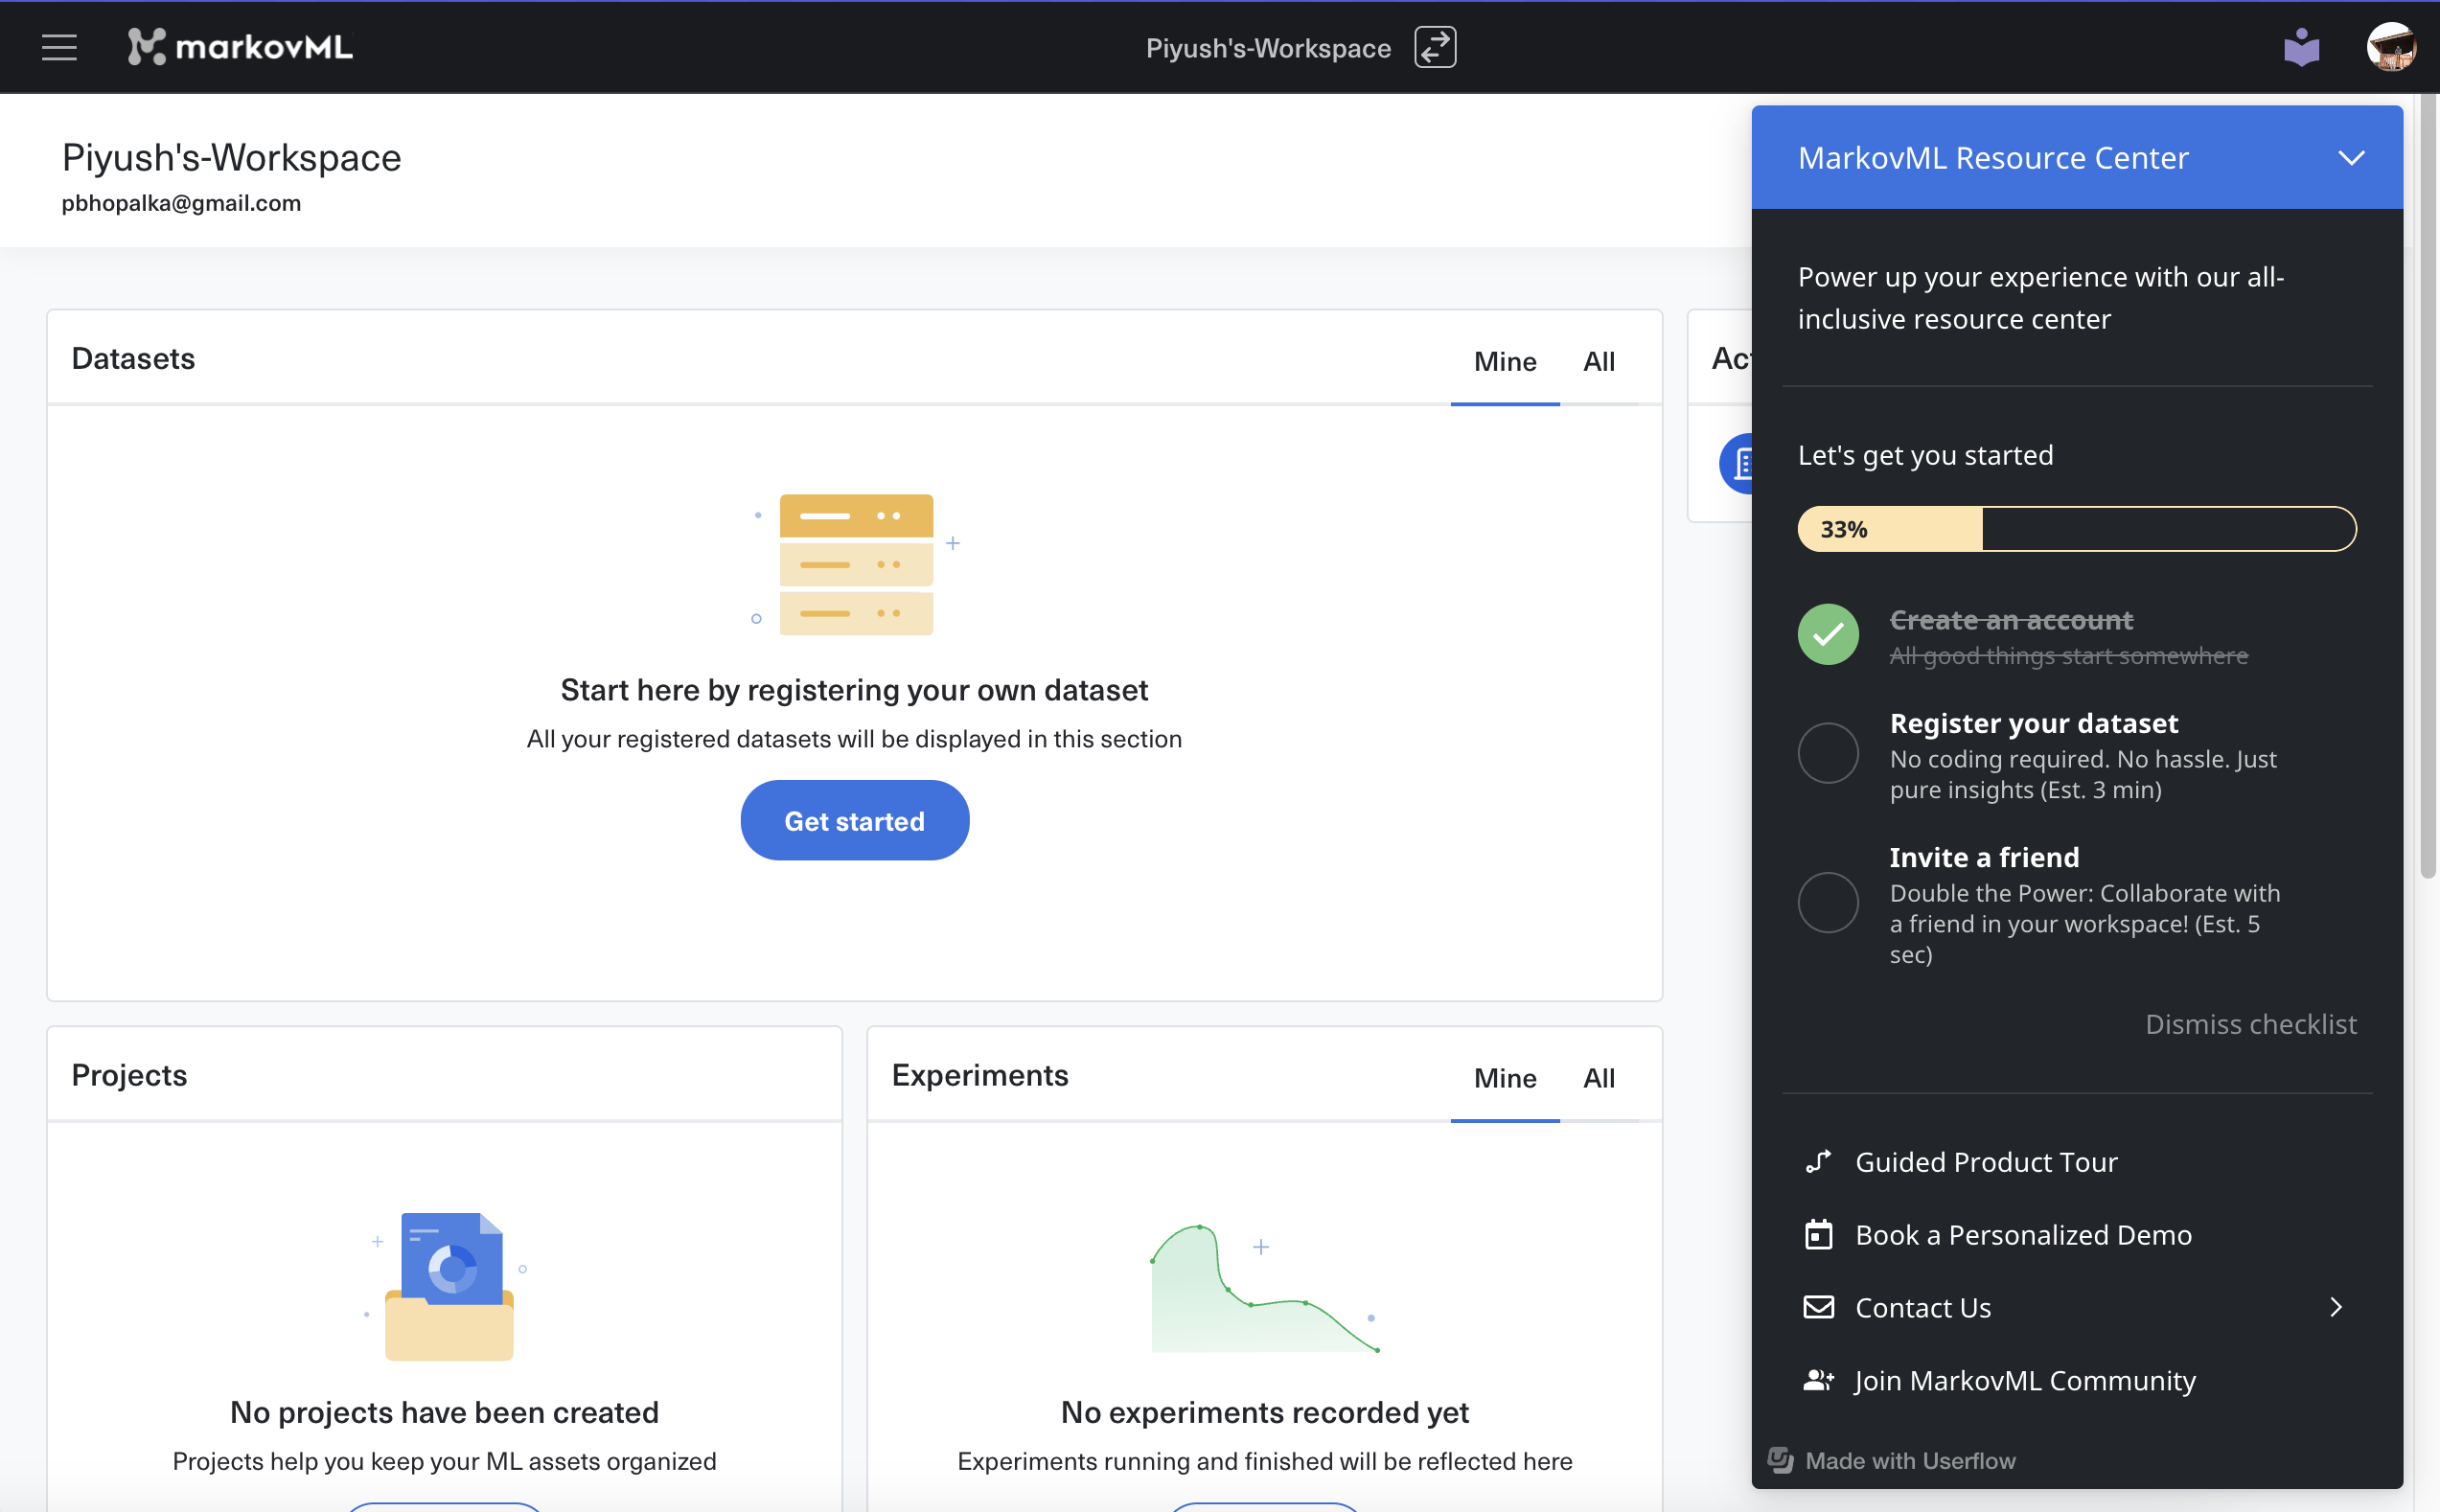Click the green Create an account checkmark
The width and height of the screenshot is (2440, 1512).
(1828, 634)
